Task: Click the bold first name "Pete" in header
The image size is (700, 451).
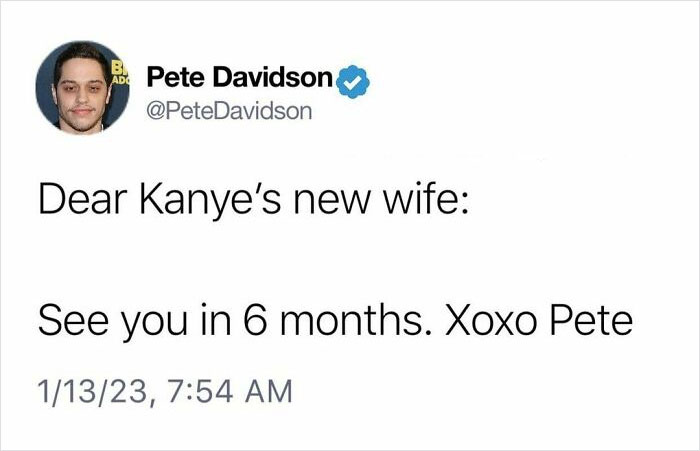Action: [x=175, y=78]
